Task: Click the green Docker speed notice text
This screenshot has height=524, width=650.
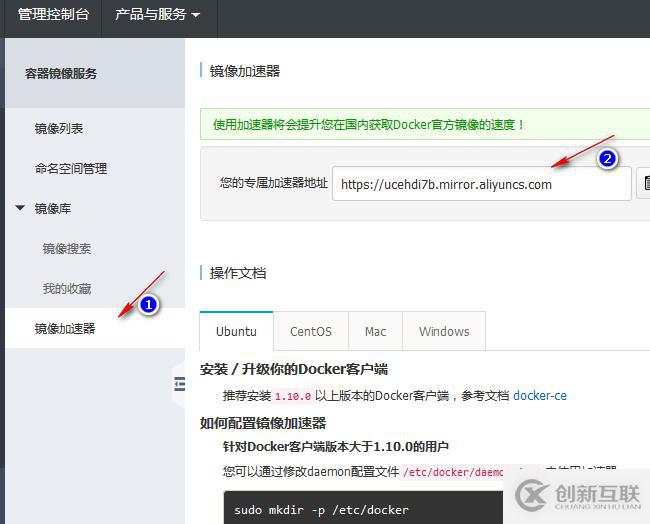Action: (369, 124)
